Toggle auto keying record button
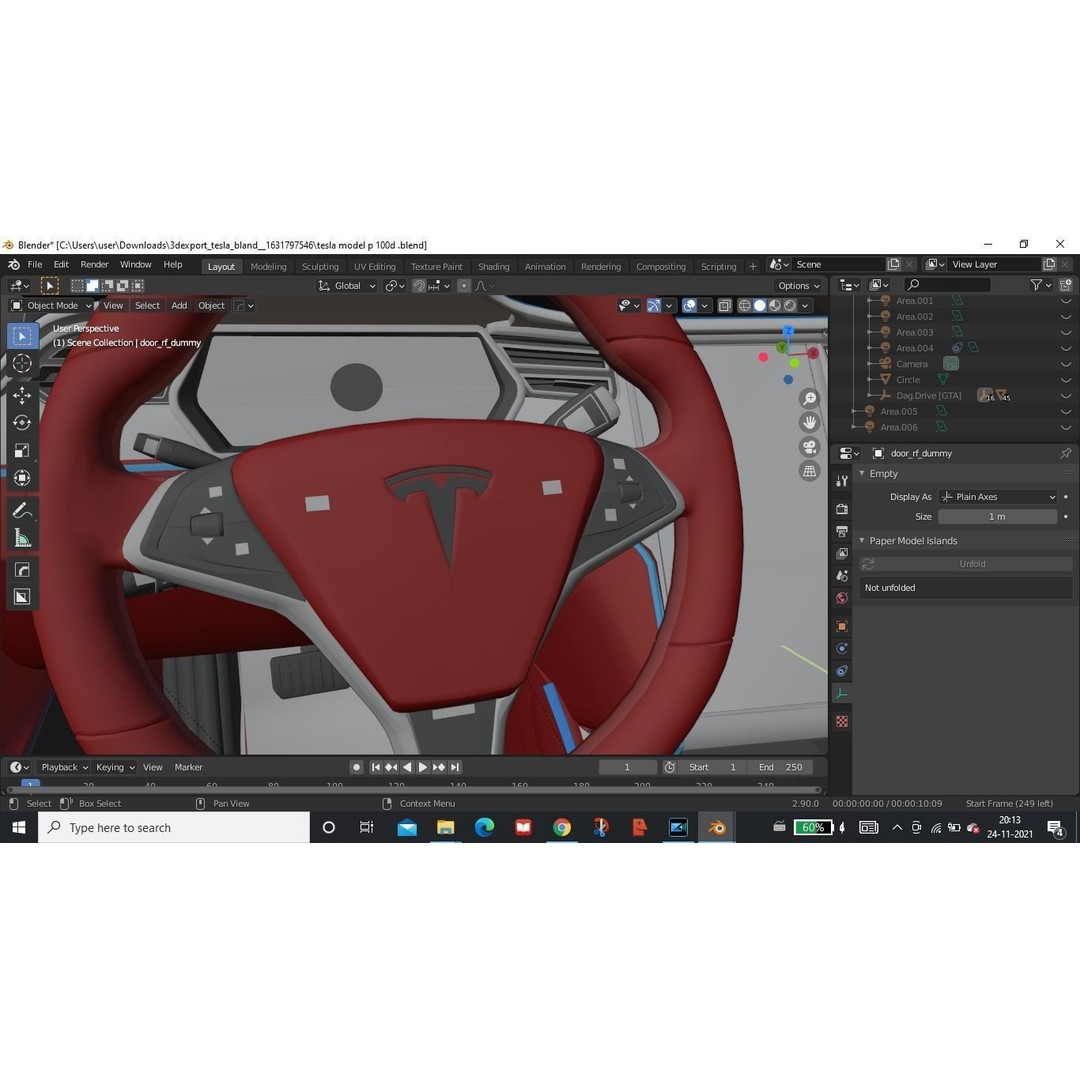The height and width of the screenshot is (1080, 1080). [356, 767]
